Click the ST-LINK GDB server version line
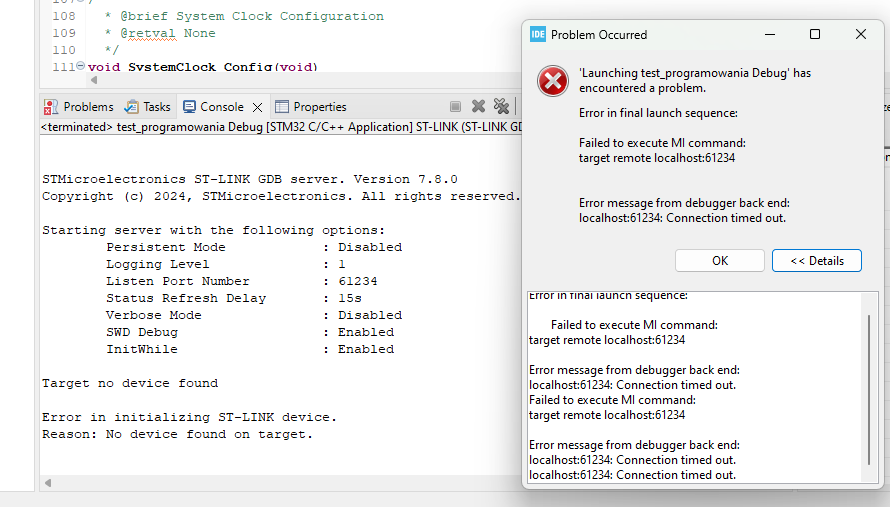The width and height of the screenshot is (890, 507). (x=250, y=179)
